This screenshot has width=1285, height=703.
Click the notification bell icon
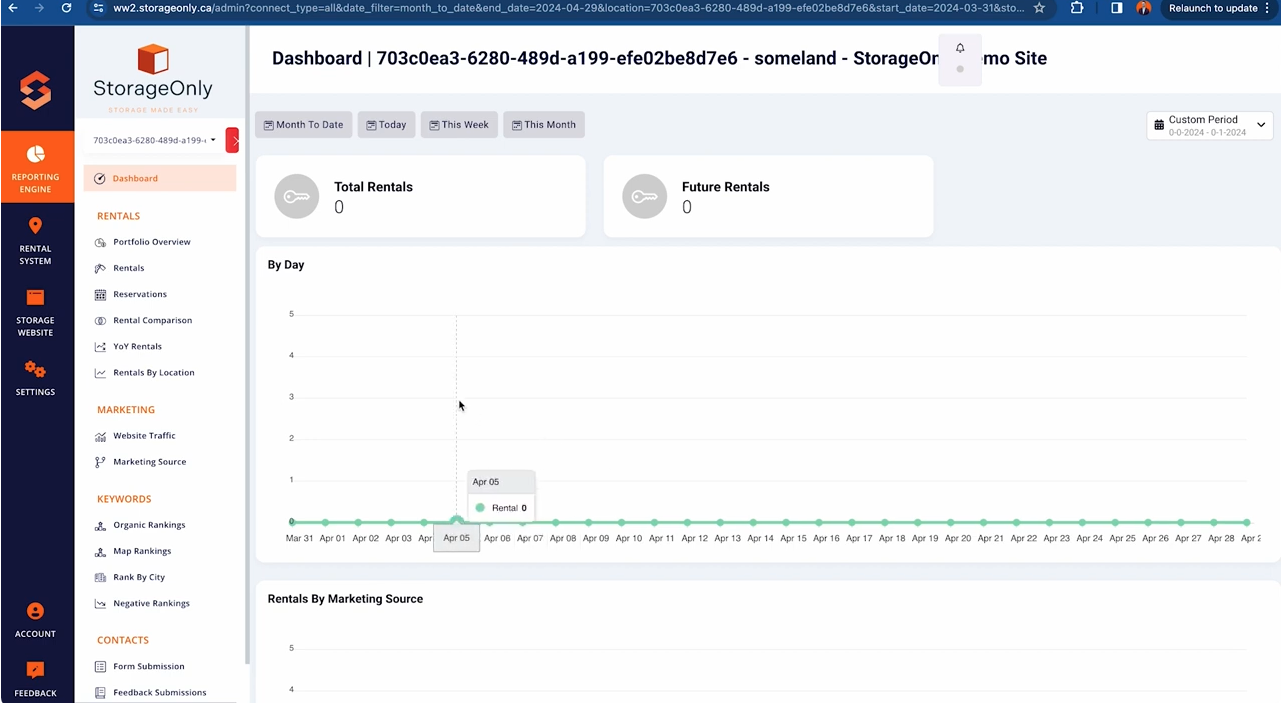pos(960,48)
